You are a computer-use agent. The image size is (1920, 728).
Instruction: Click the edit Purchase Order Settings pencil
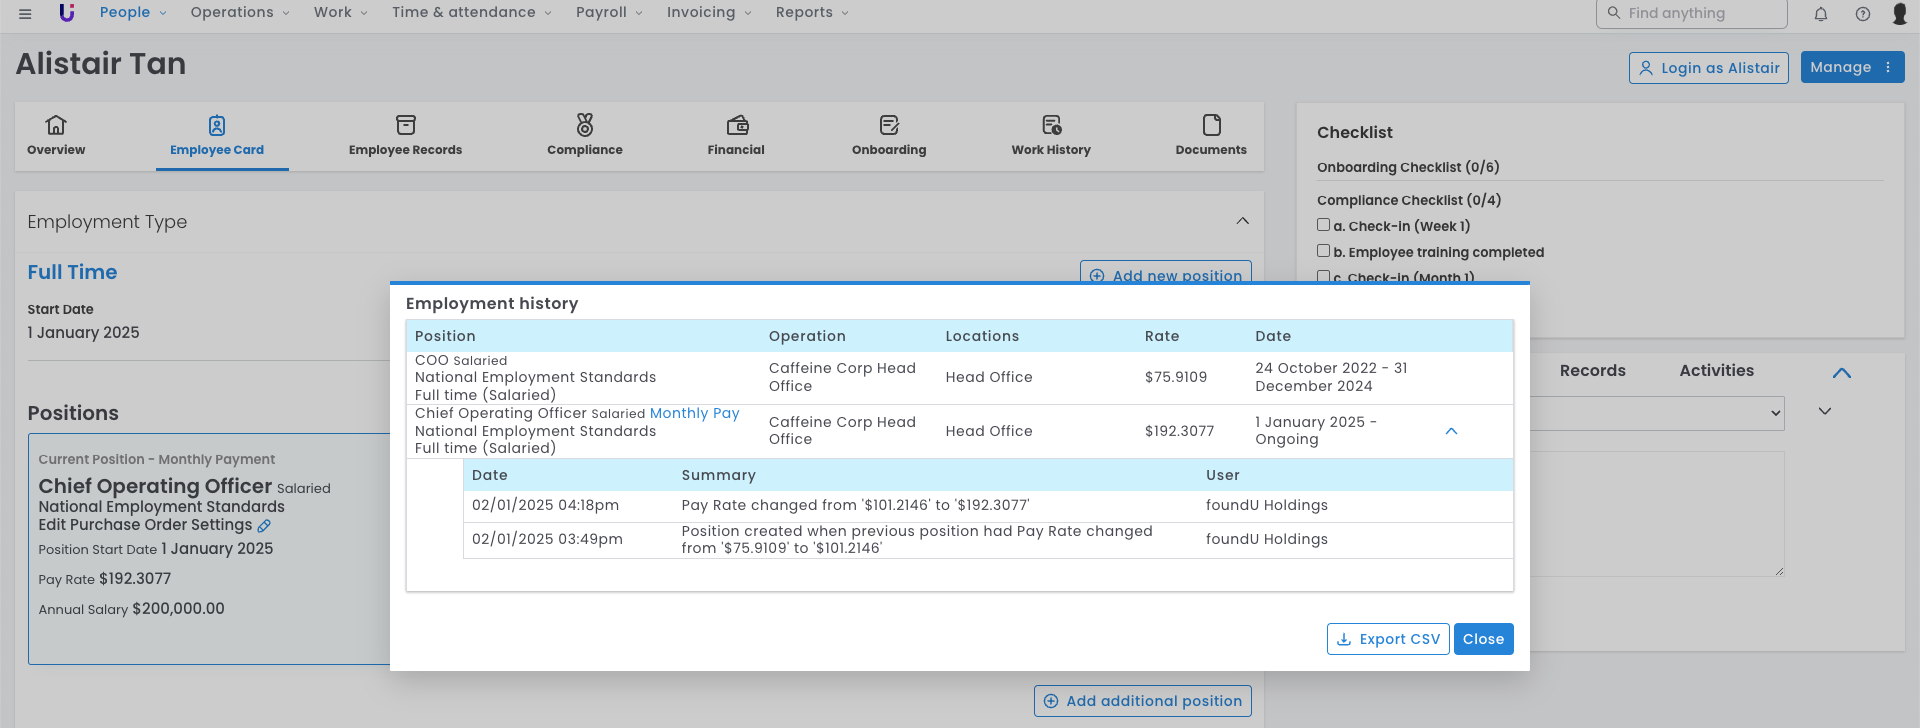tap(264, 526)
